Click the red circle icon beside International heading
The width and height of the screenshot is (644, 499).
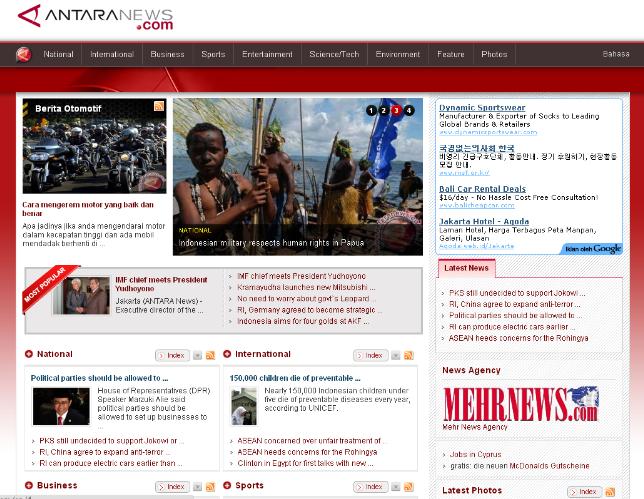[227, 354]
